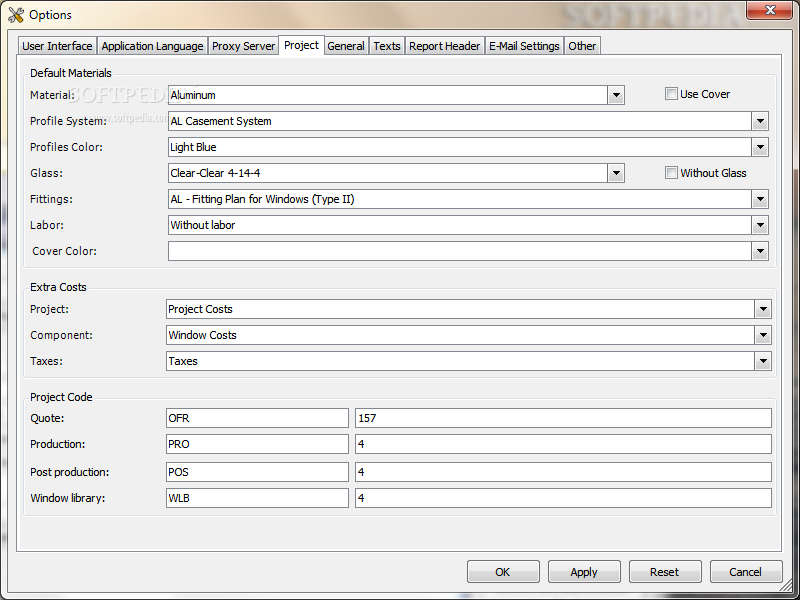Open the Cover Color dropdown arrow
This screenshot has height=600, width=800.
(760, 251)
